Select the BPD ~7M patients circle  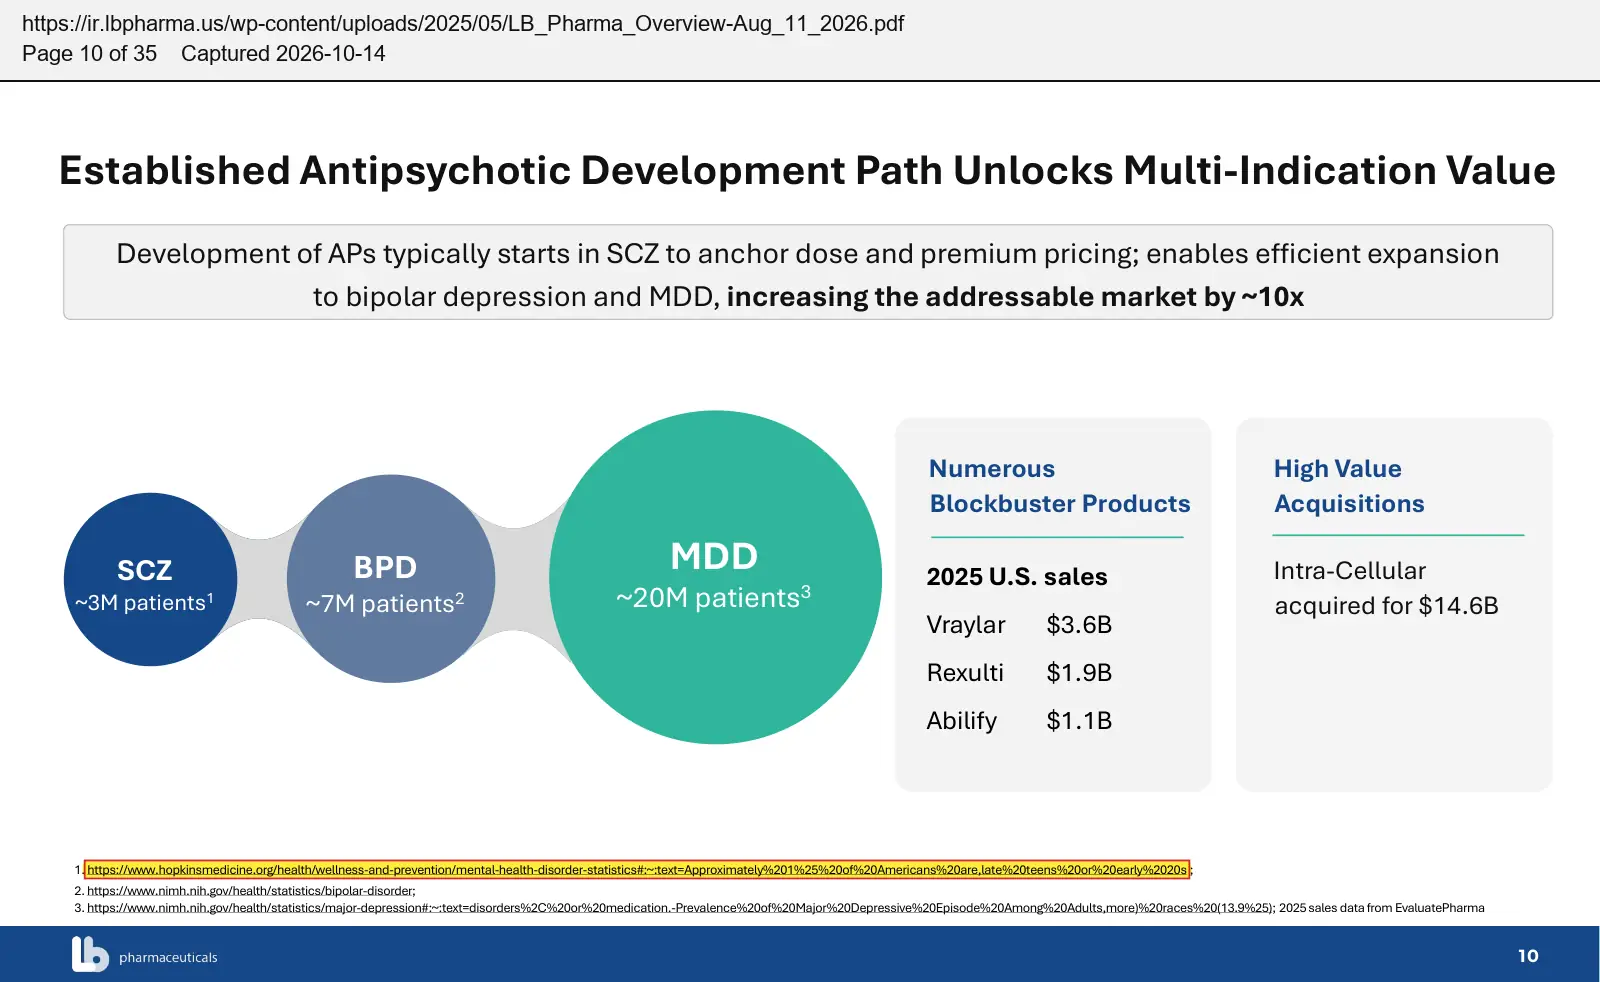pyautogui.click(x=391, y=579)
